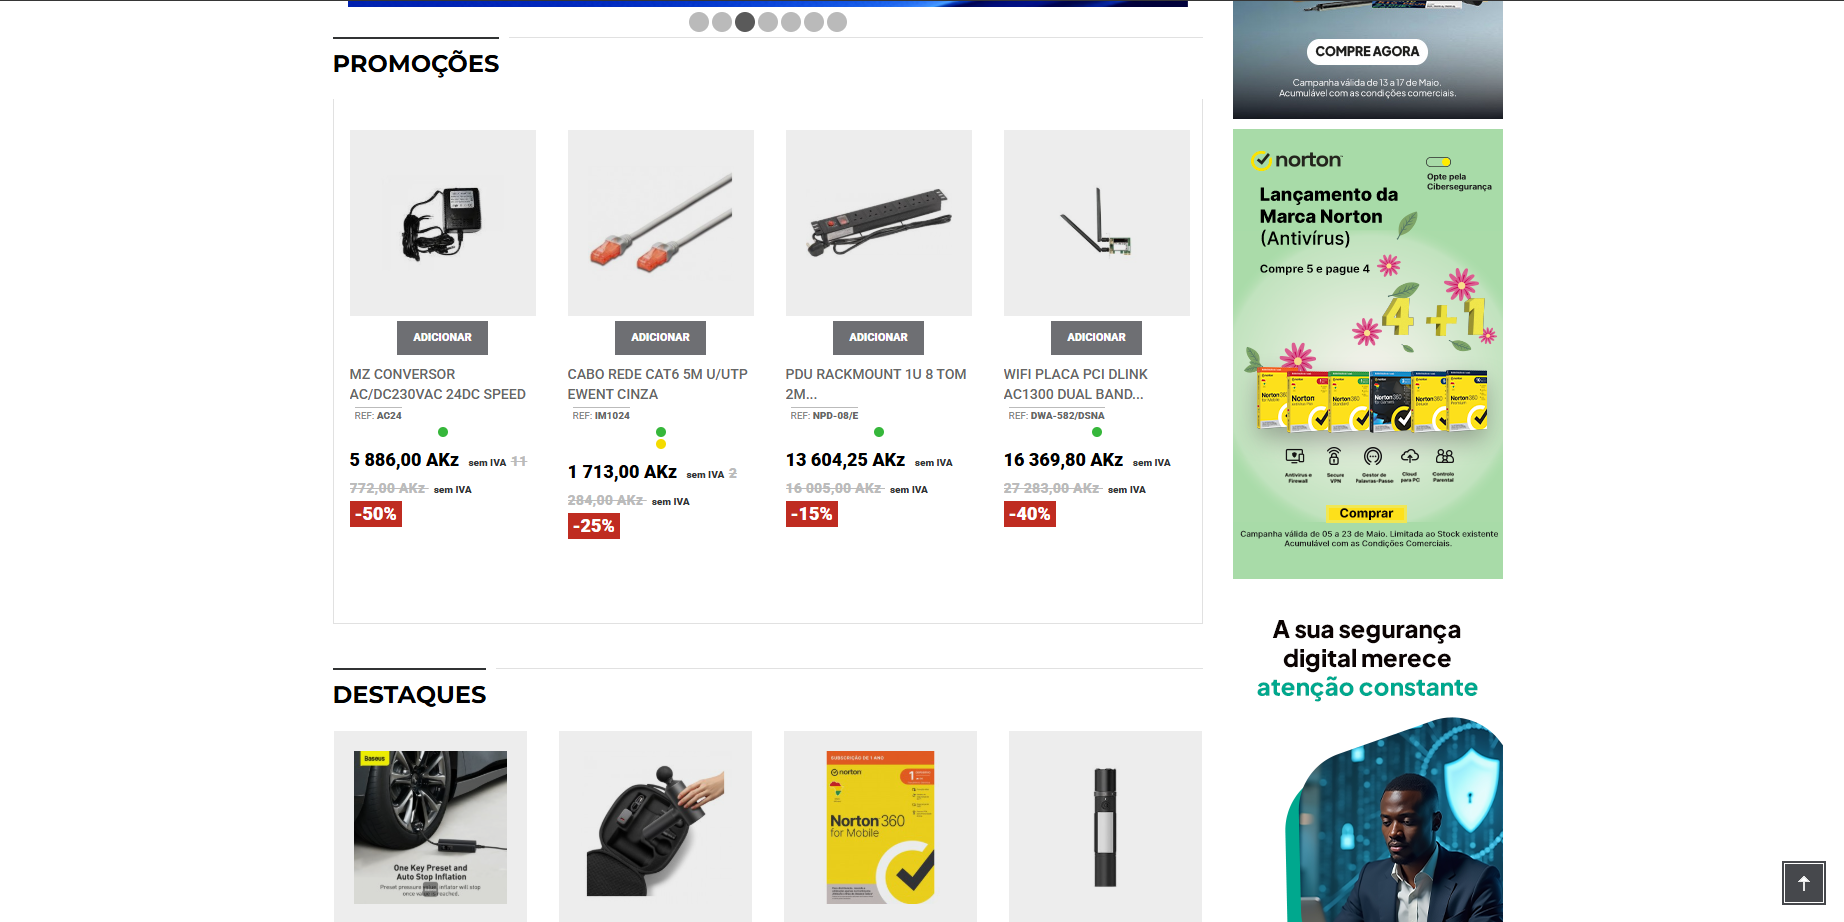Image resolution: width=1844 pixels, height=922 pixels.
Task: Add WiFi Placa PCI DLink to cart
Action: 1096,338
